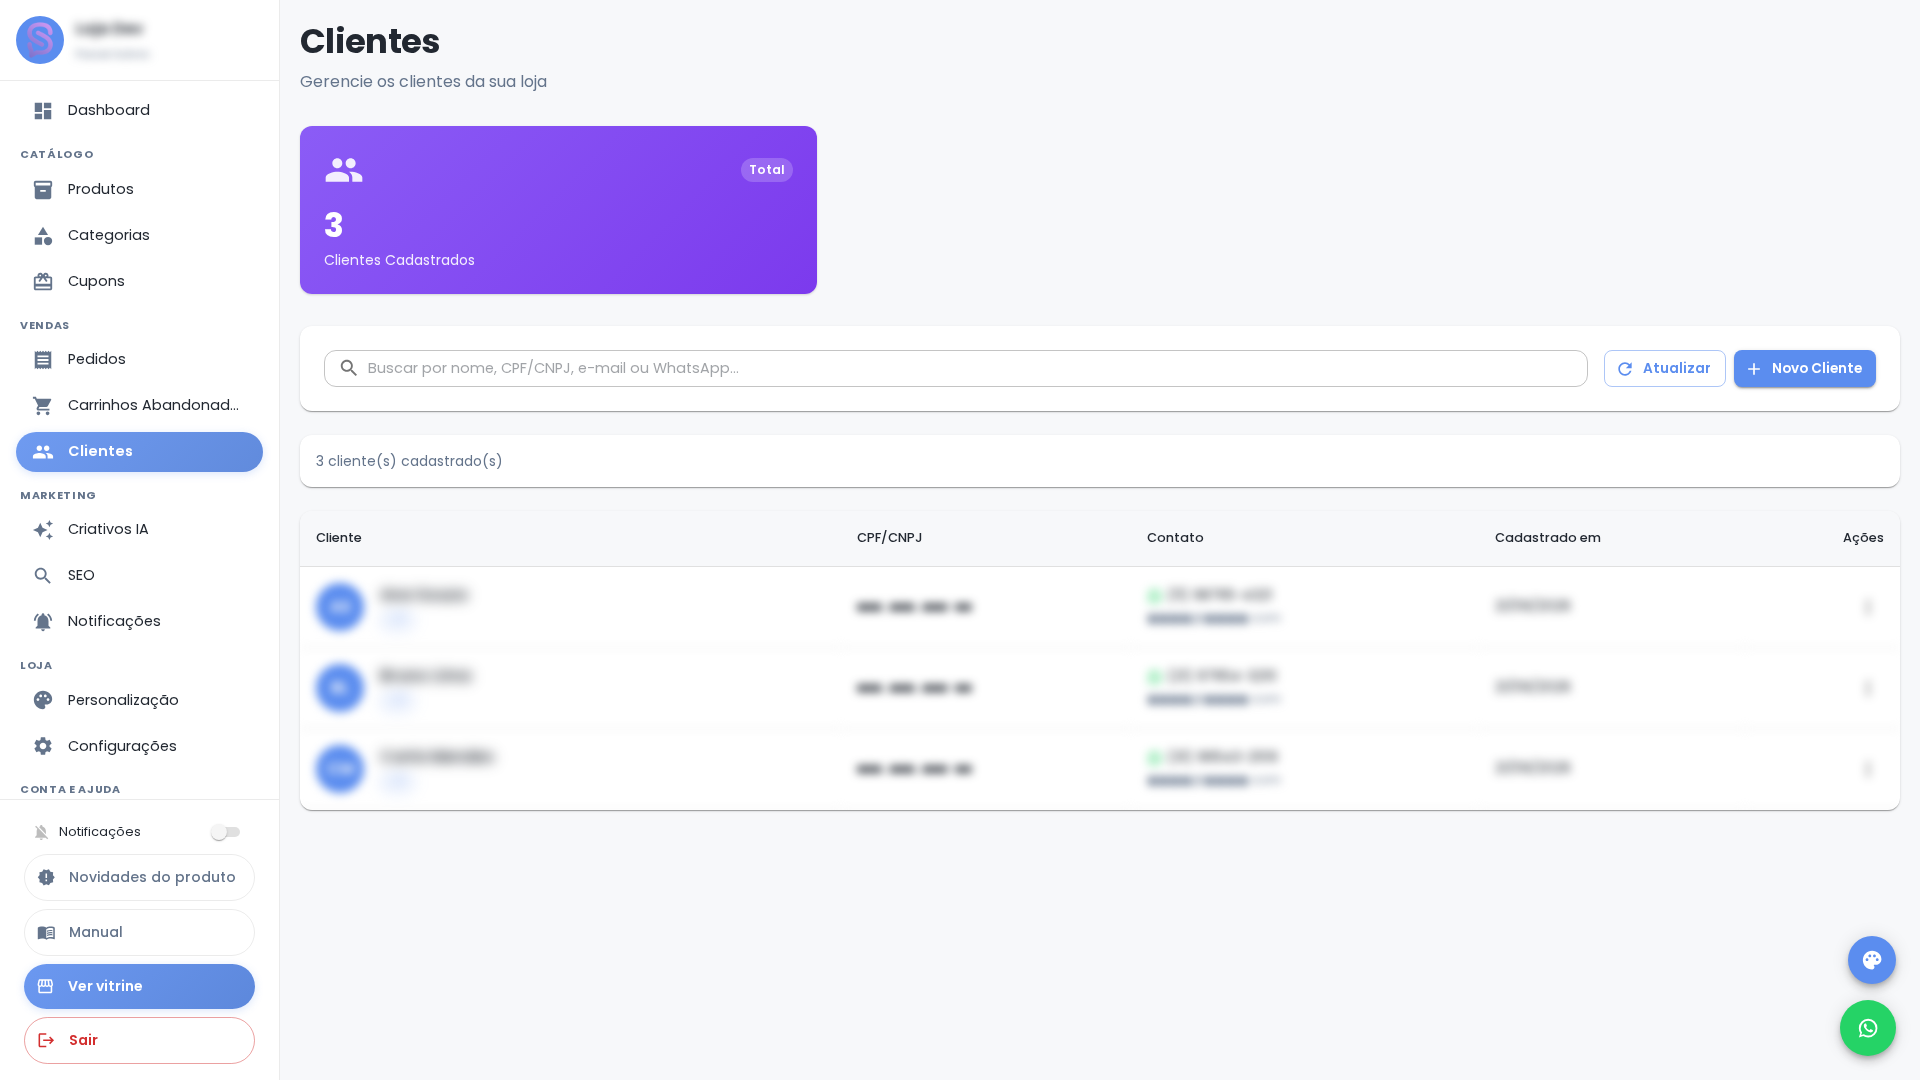Click the '3 cliente(s) cadastrado(s)' text
This screenshot has height=1080, width=1920.
[x=409, y=462]
